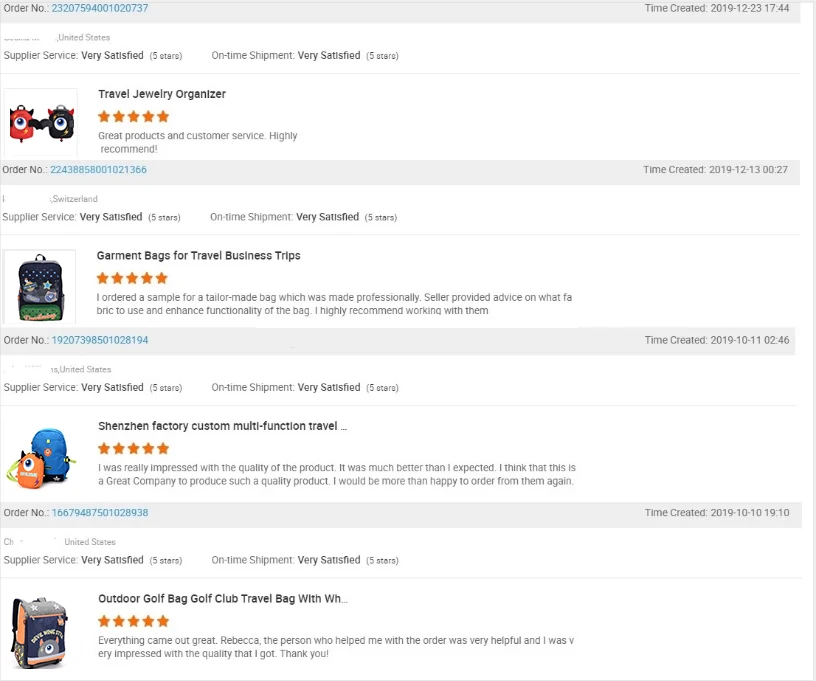
Task: Click the five-star rating under Travel Jewelry Organizer
Action: (134, 116)
